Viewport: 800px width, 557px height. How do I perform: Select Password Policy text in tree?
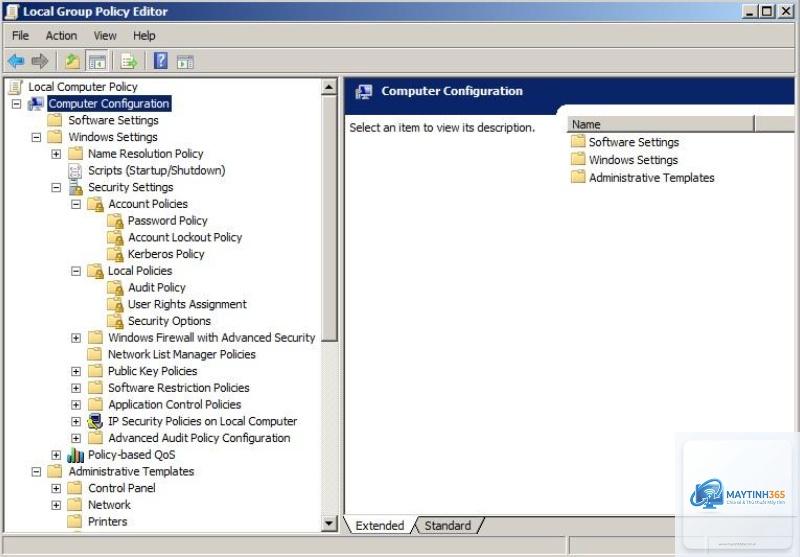click(x=167, y=221)
